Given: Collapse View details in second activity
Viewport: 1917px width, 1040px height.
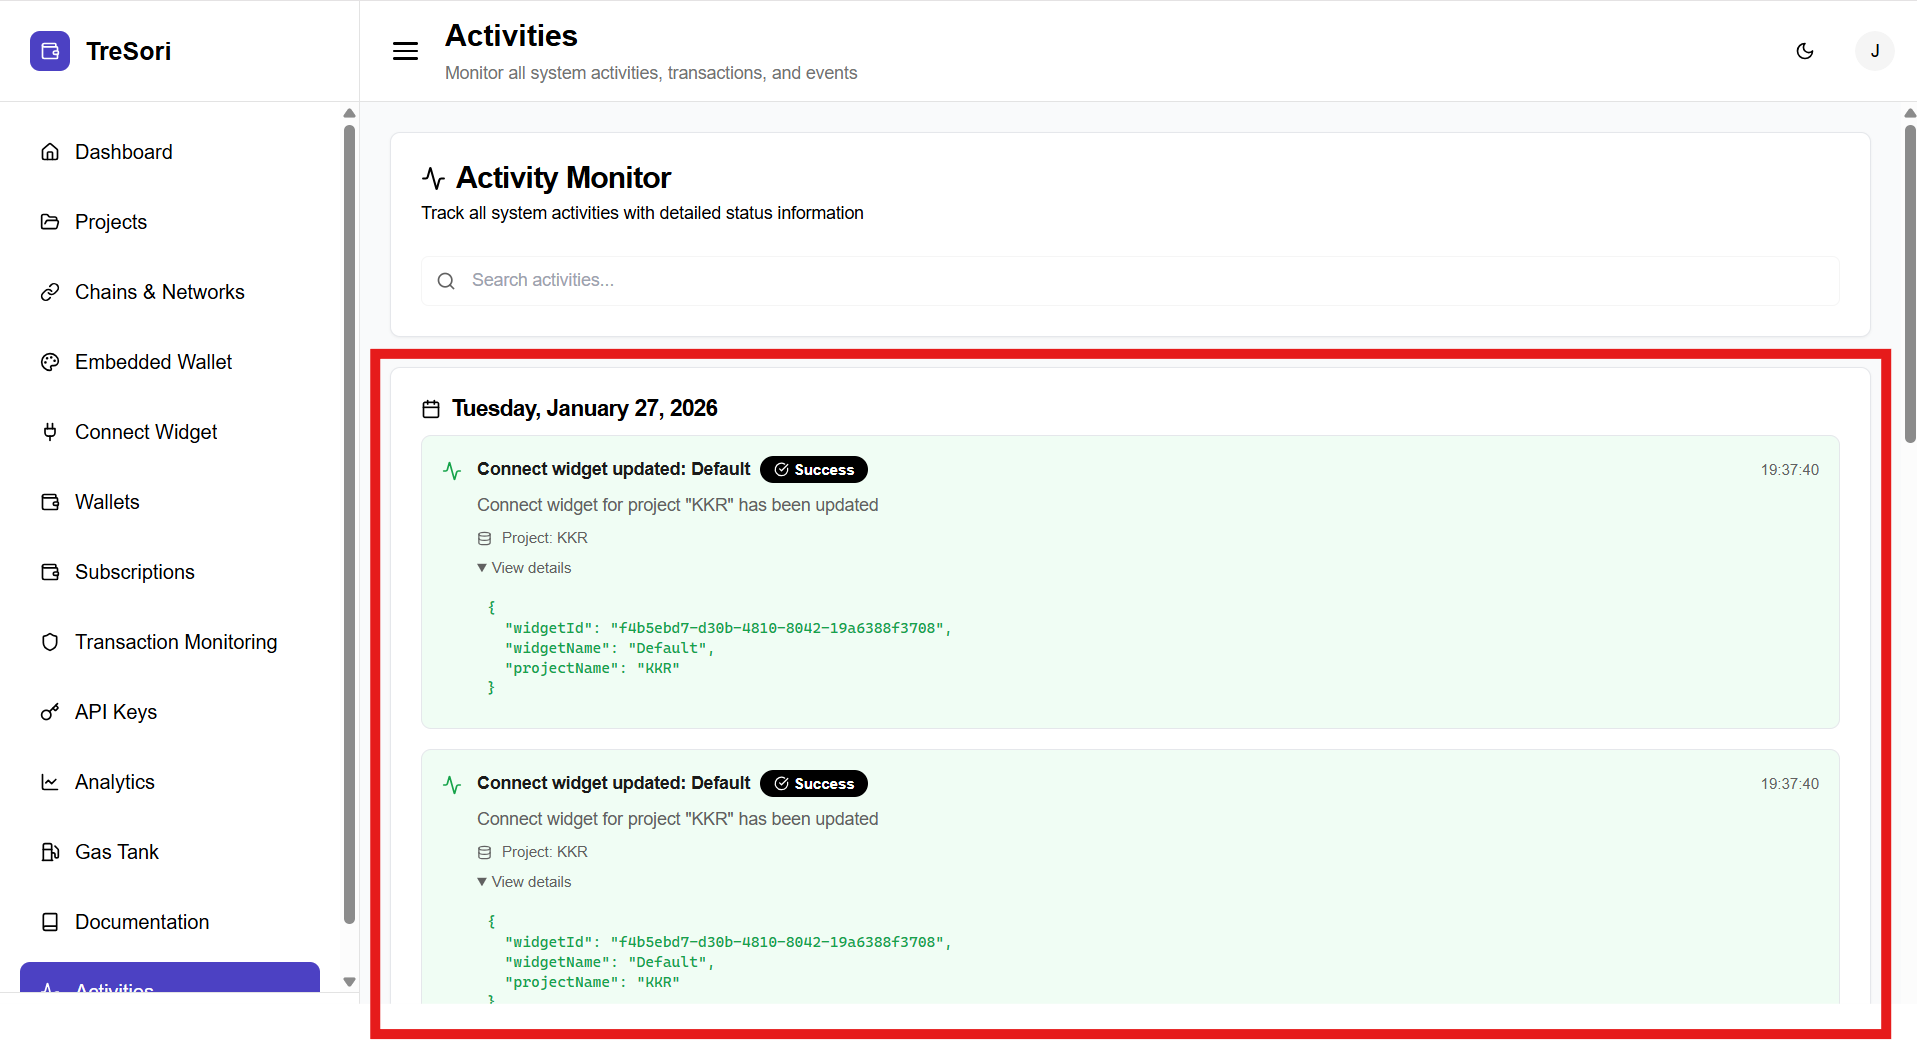Looking at the screenshot, I should point(525,882).
